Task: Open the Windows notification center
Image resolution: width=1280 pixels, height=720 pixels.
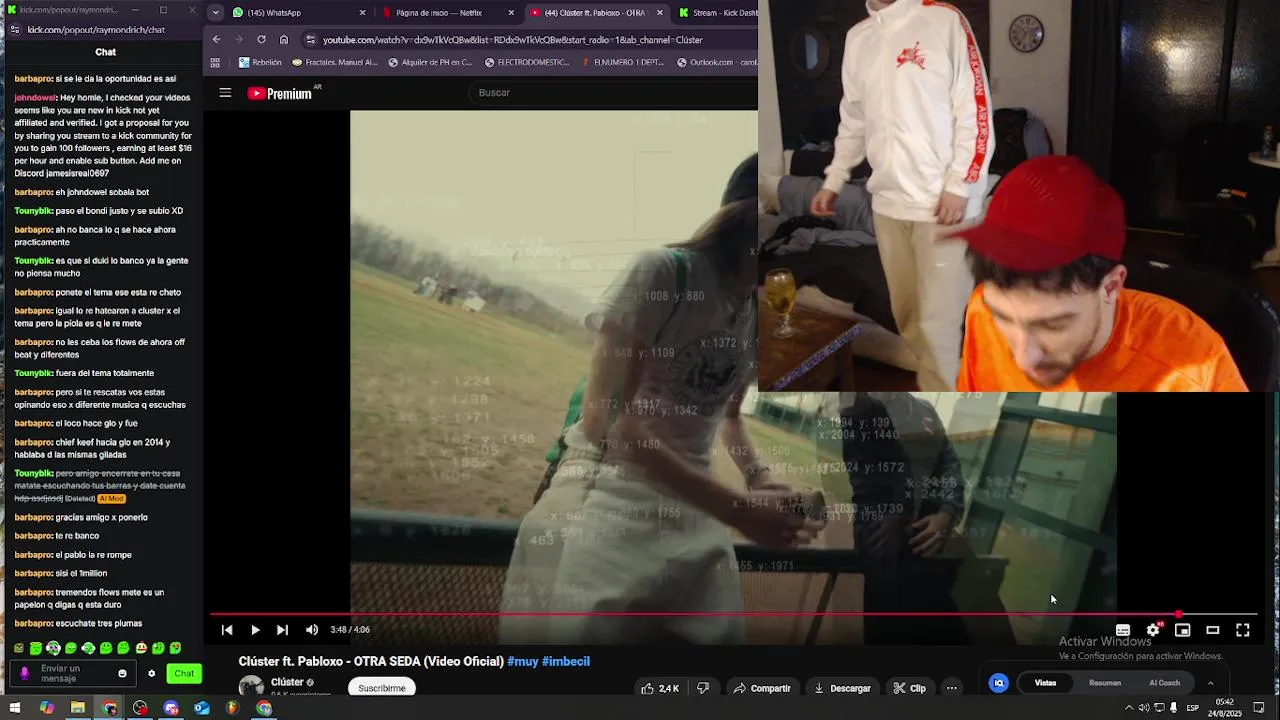Action: [x=1259, y=708]
